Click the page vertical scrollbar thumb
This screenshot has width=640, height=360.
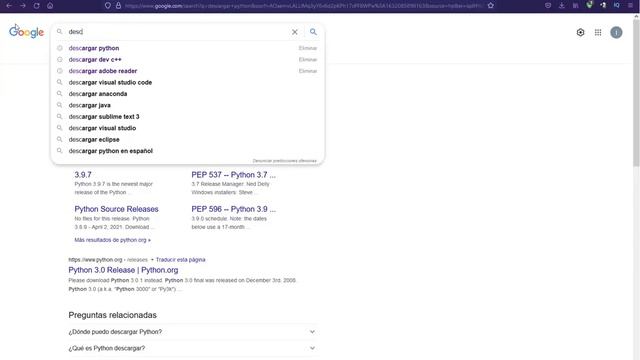636,93
